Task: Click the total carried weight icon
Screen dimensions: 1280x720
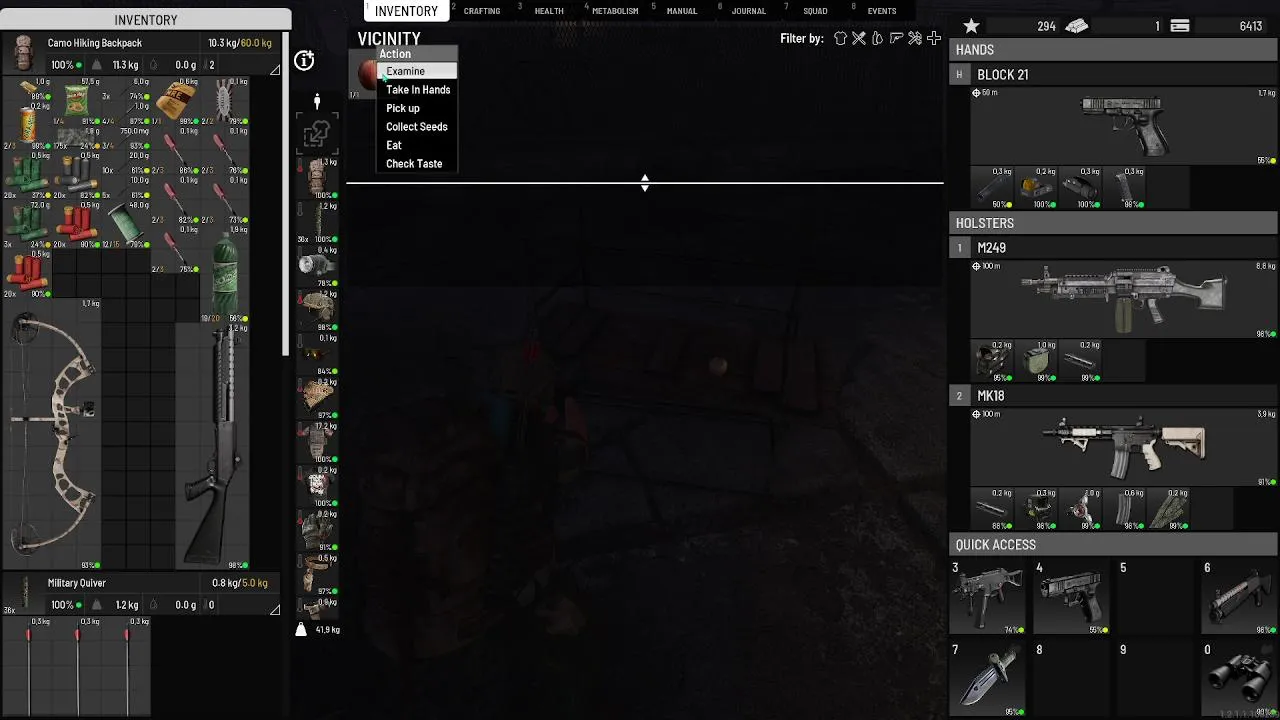Action: [x=301, y=630]
